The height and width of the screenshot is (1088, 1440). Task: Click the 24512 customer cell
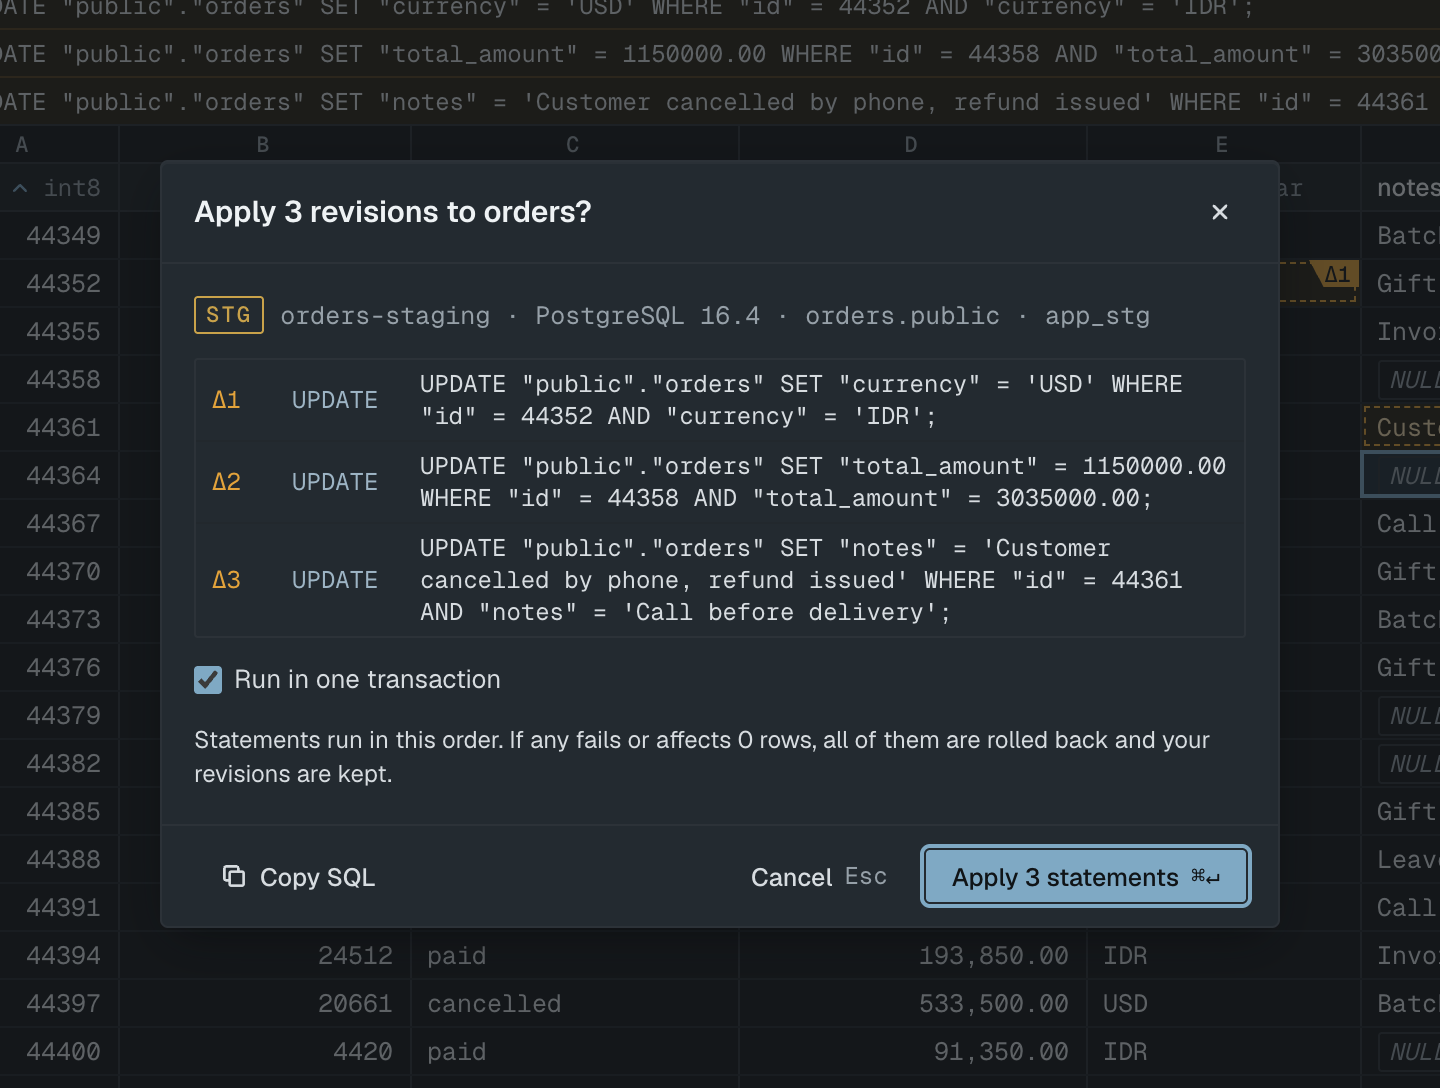(x=265, y=956)
